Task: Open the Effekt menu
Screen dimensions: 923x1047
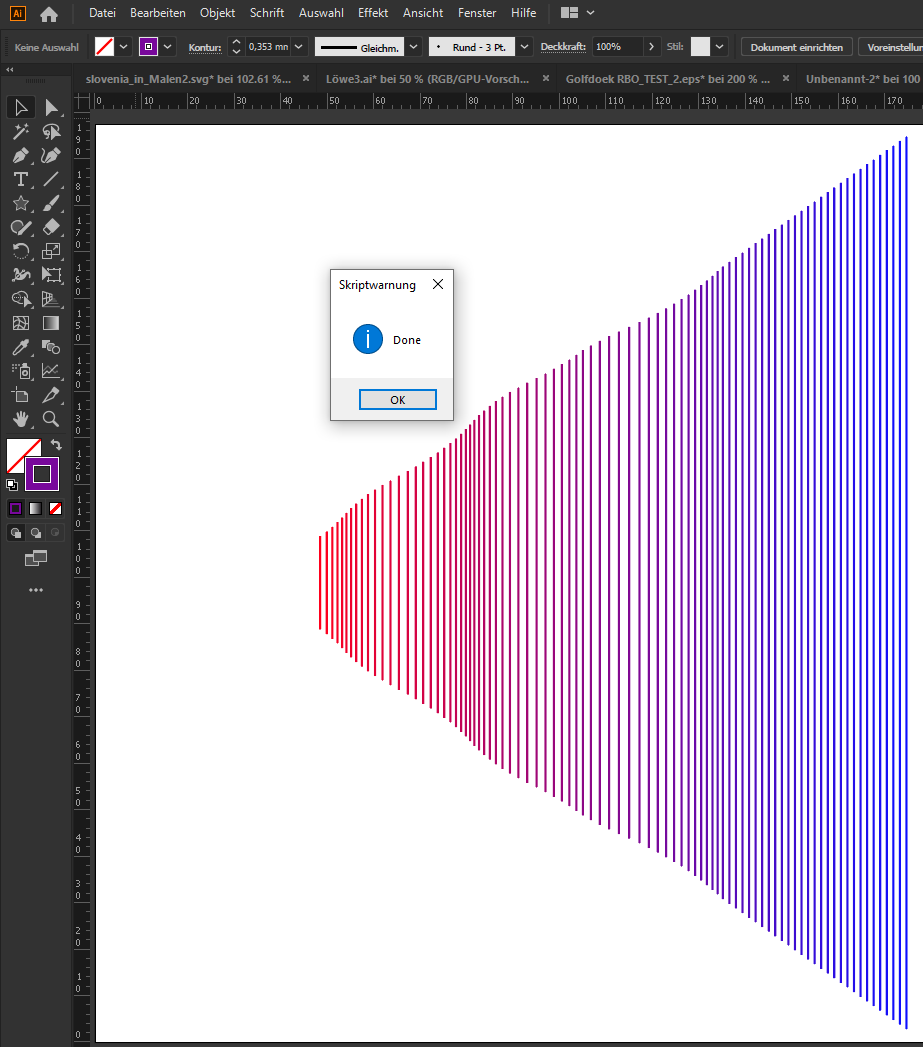Action: pos(373,13)
